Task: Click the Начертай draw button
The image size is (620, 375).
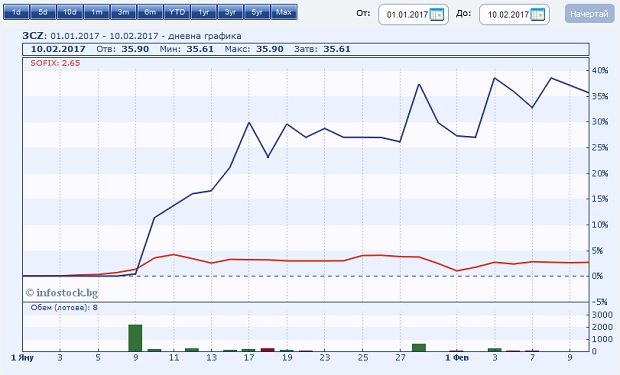Action: pos(589,14)
